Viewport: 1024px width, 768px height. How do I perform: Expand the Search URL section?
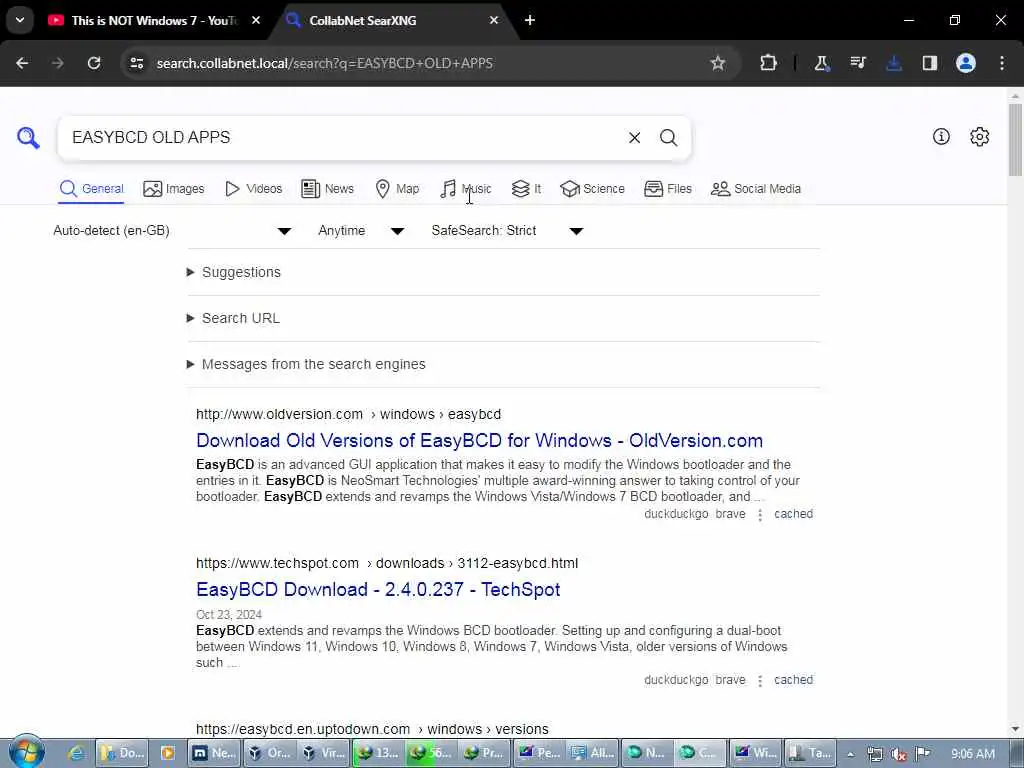point(233,318)
